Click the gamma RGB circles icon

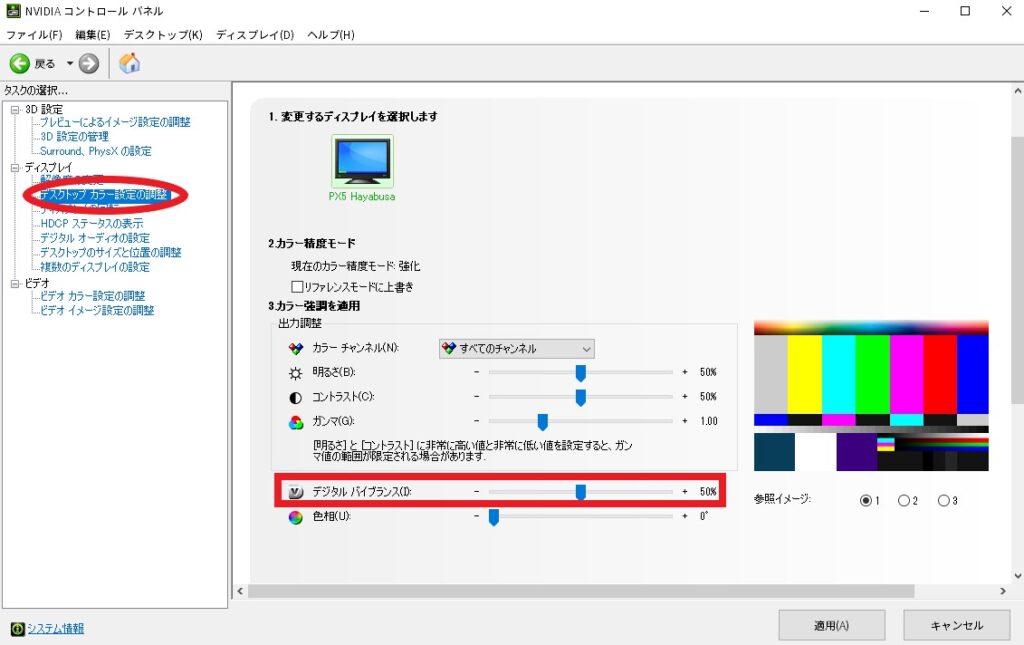(x=296, y=422)
